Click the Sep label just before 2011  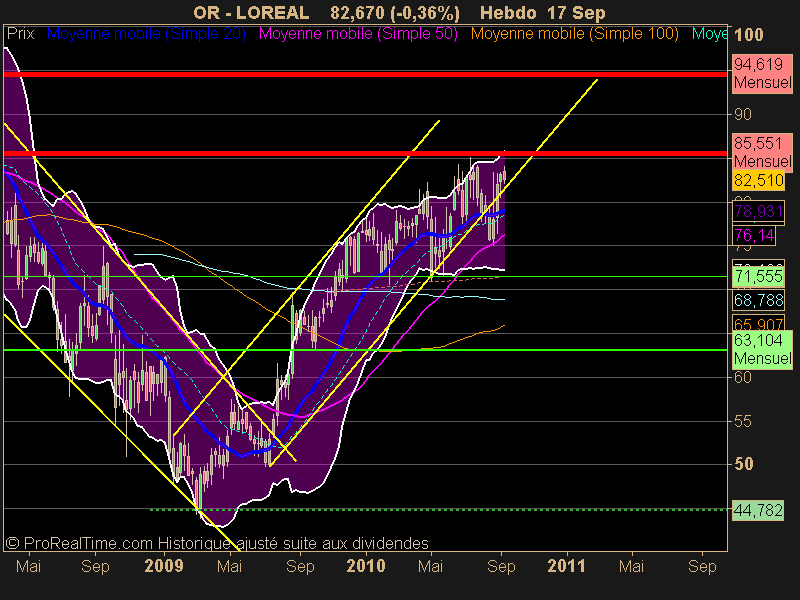pyautogui.click(x=502, y=567)
